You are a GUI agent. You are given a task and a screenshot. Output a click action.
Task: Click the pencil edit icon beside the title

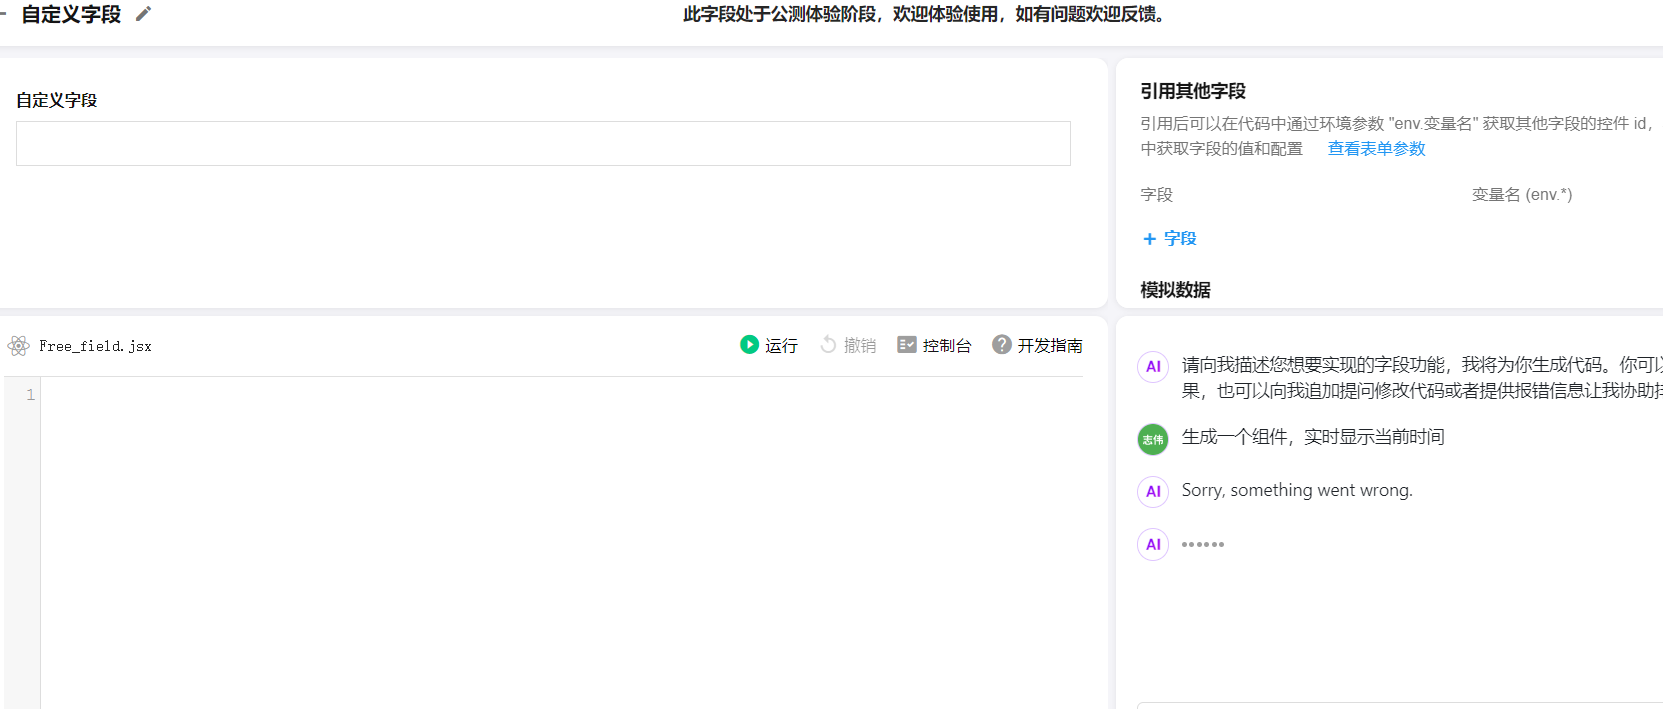pyautogui.click(x=144, y=14)
